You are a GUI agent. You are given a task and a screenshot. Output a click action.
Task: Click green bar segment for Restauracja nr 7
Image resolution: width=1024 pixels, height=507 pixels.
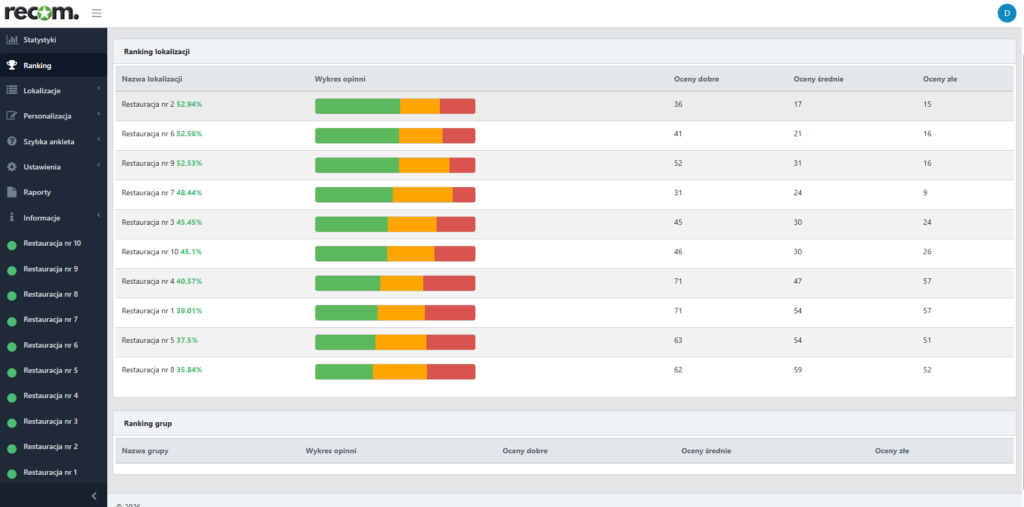(353, 195)
